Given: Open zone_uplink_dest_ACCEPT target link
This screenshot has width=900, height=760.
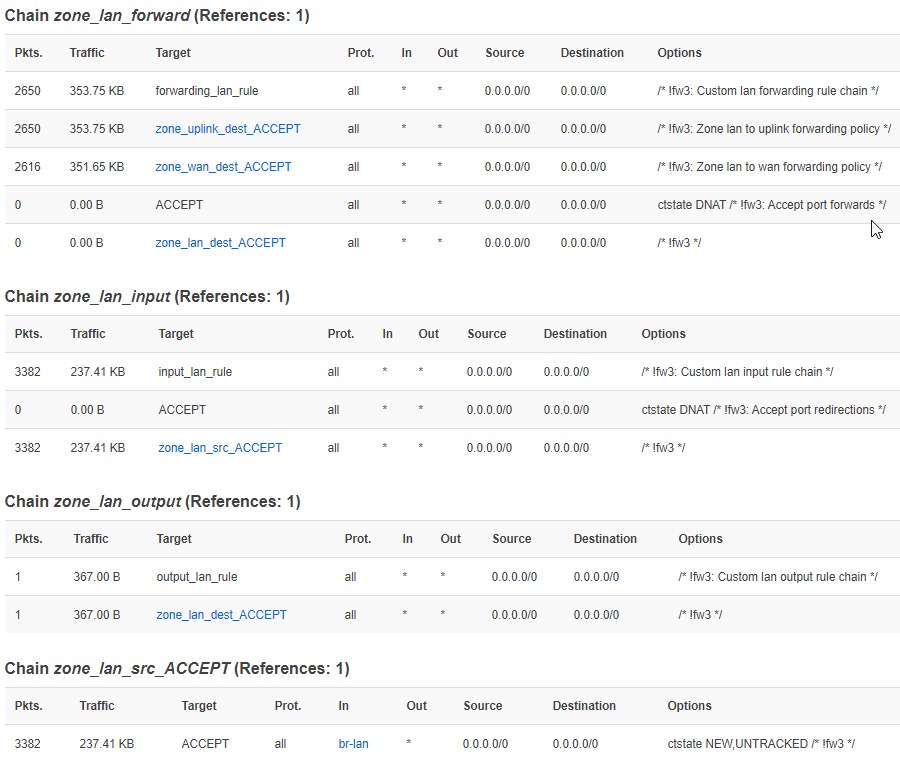Looking at the screenshot, I should click(228, 129).
